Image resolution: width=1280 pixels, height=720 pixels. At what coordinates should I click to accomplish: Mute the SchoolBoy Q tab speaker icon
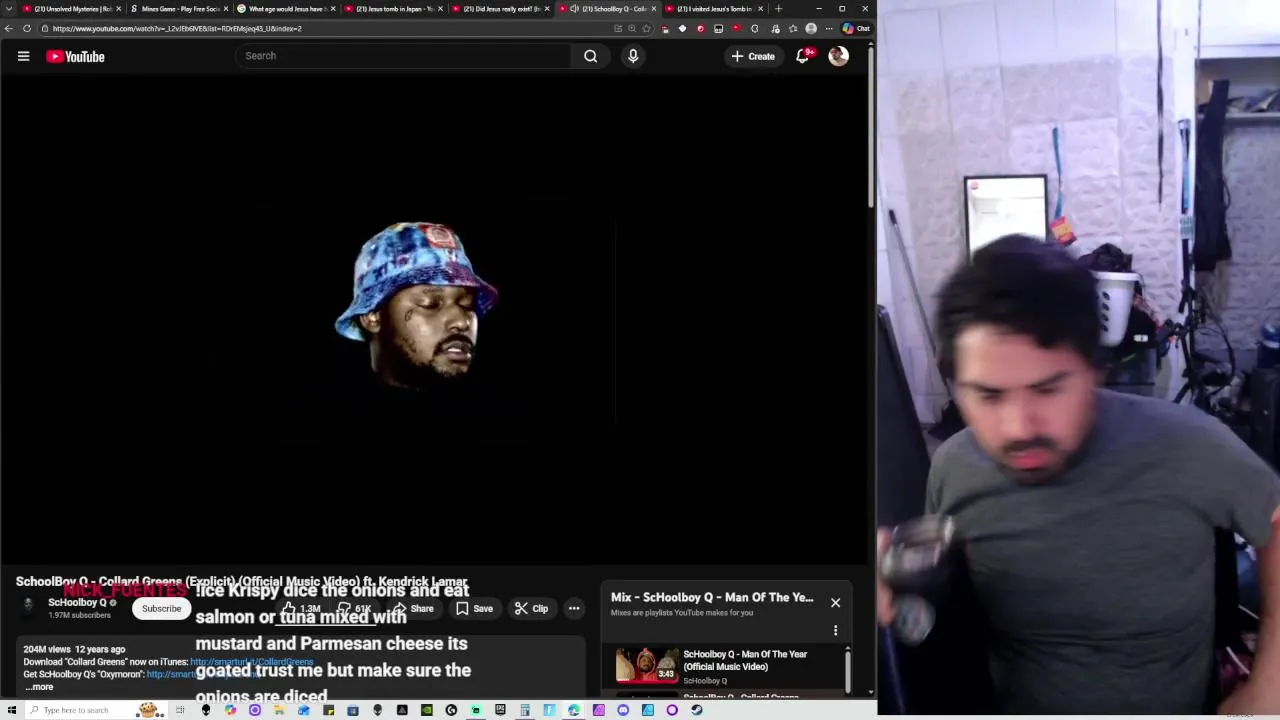tap(574, 9)
